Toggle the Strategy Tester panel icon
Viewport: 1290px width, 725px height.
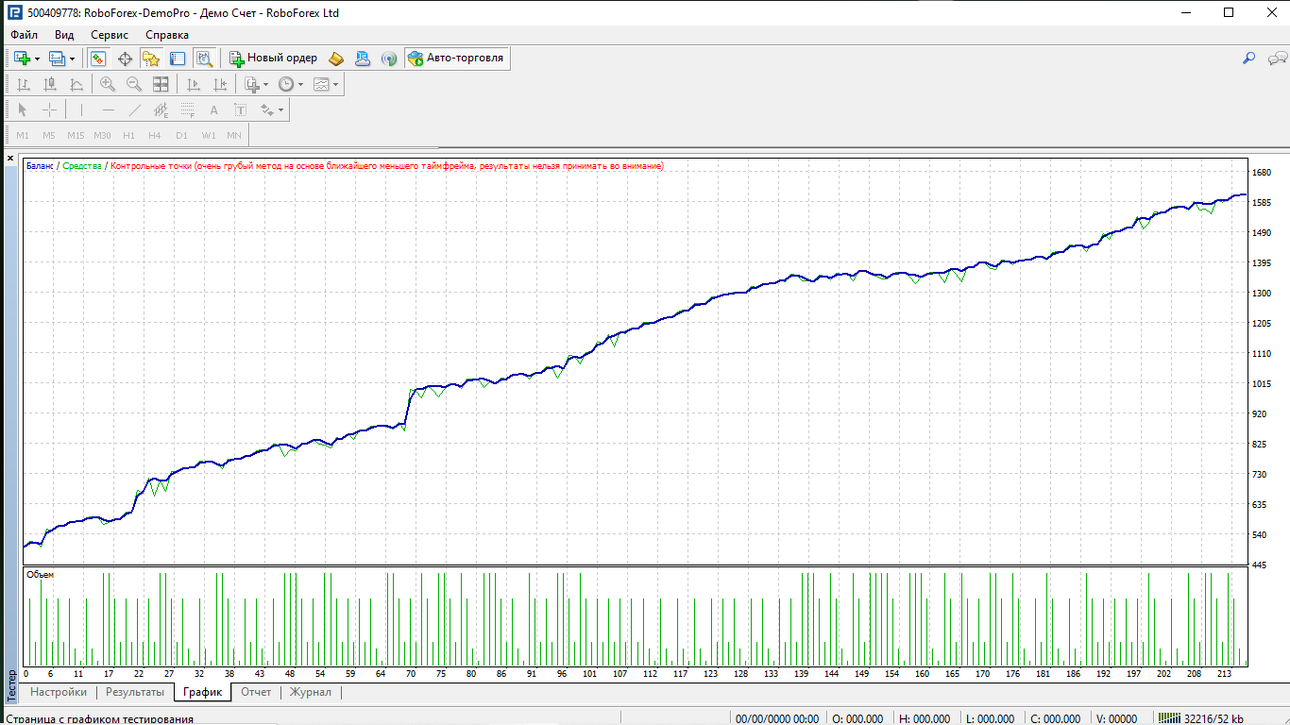pos(204,58)
